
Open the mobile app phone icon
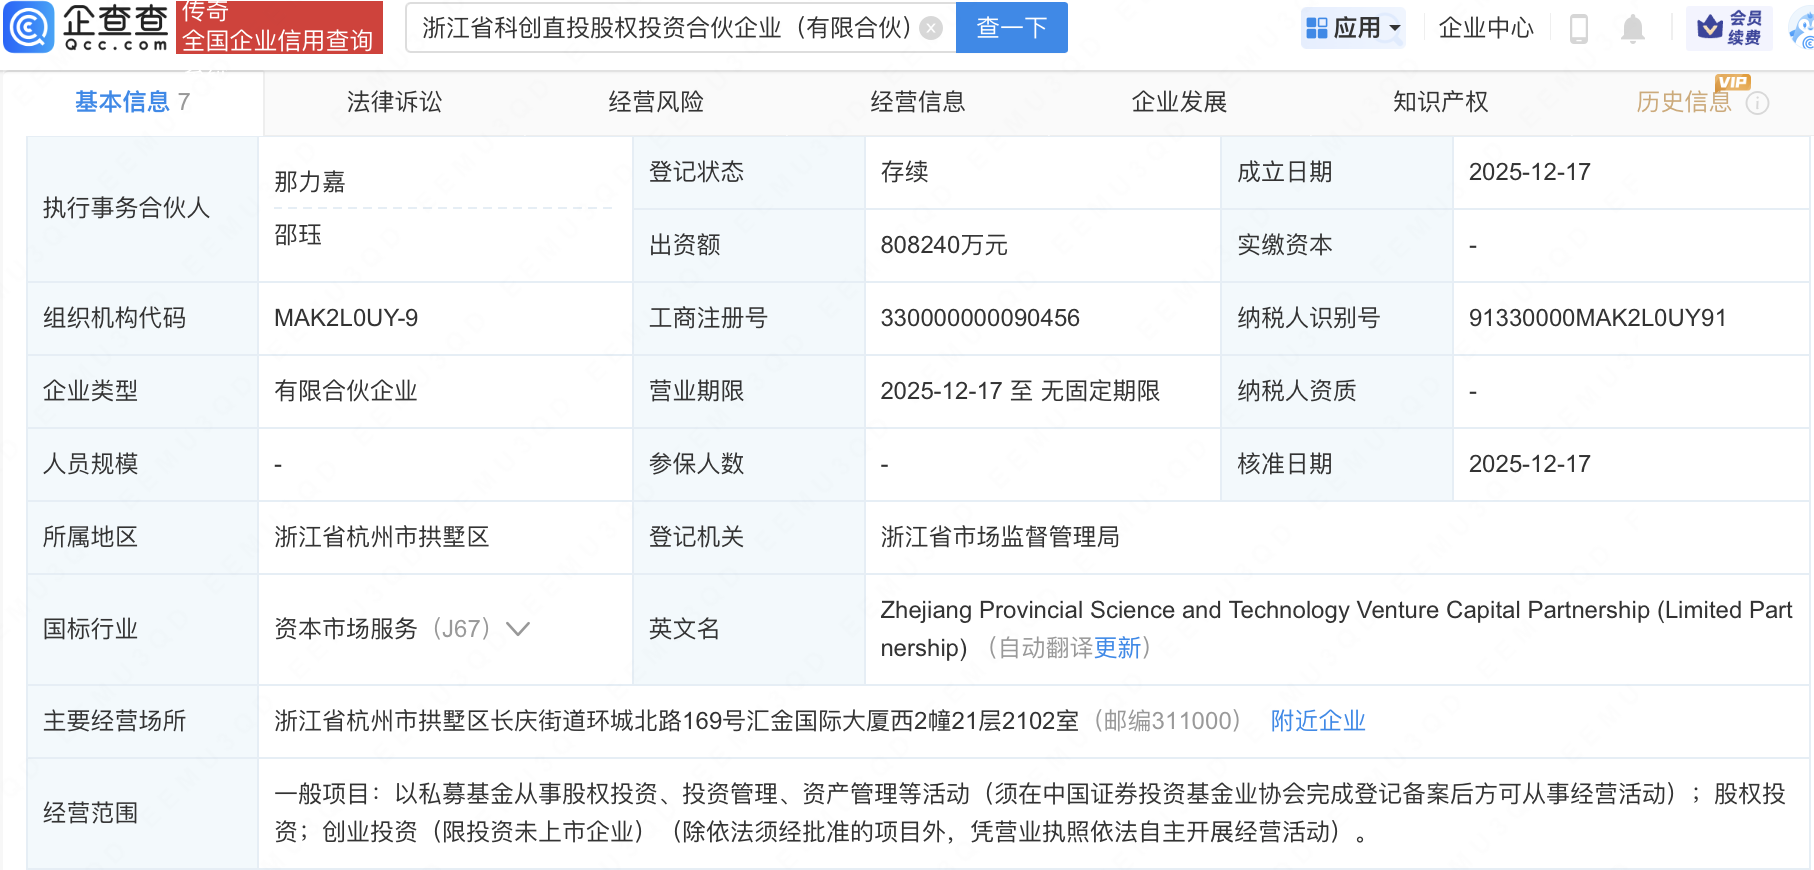(1579, 29)
